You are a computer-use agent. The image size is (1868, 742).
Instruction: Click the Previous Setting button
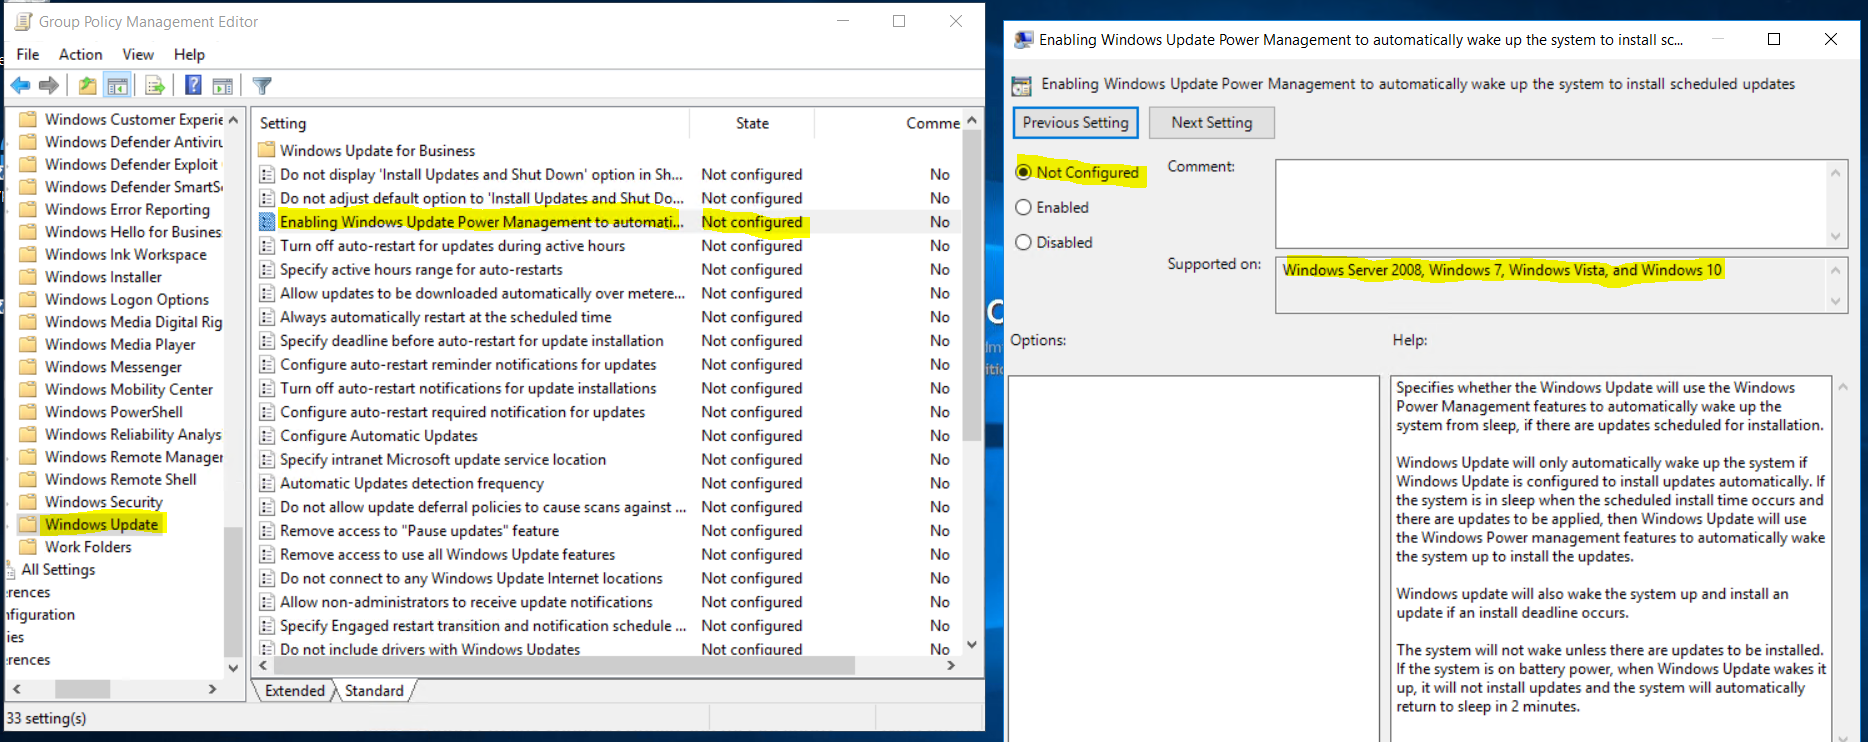(1075, 122)
